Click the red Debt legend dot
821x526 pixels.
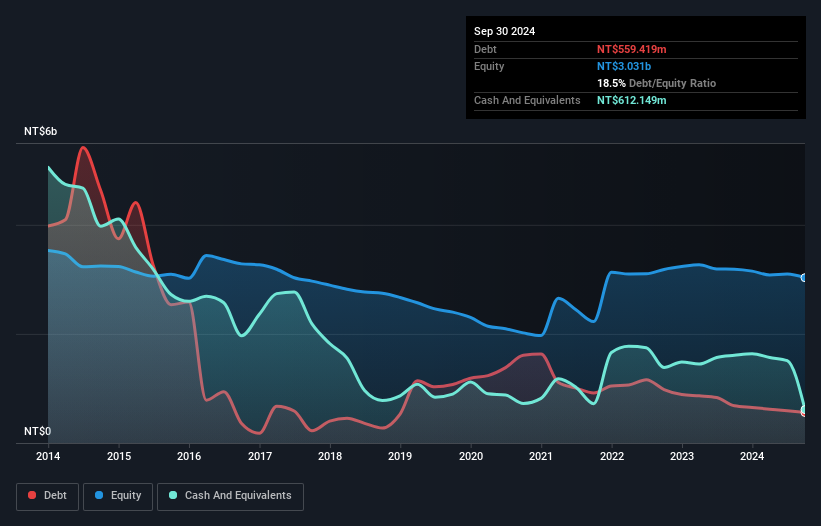click(32, 495)
